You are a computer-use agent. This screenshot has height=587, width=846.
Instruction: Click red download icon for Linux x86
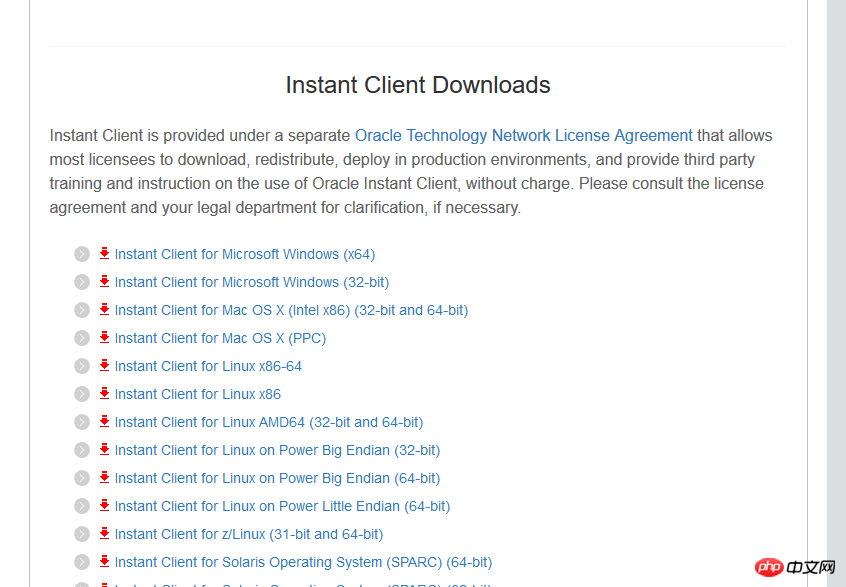(x=105, y=393)
